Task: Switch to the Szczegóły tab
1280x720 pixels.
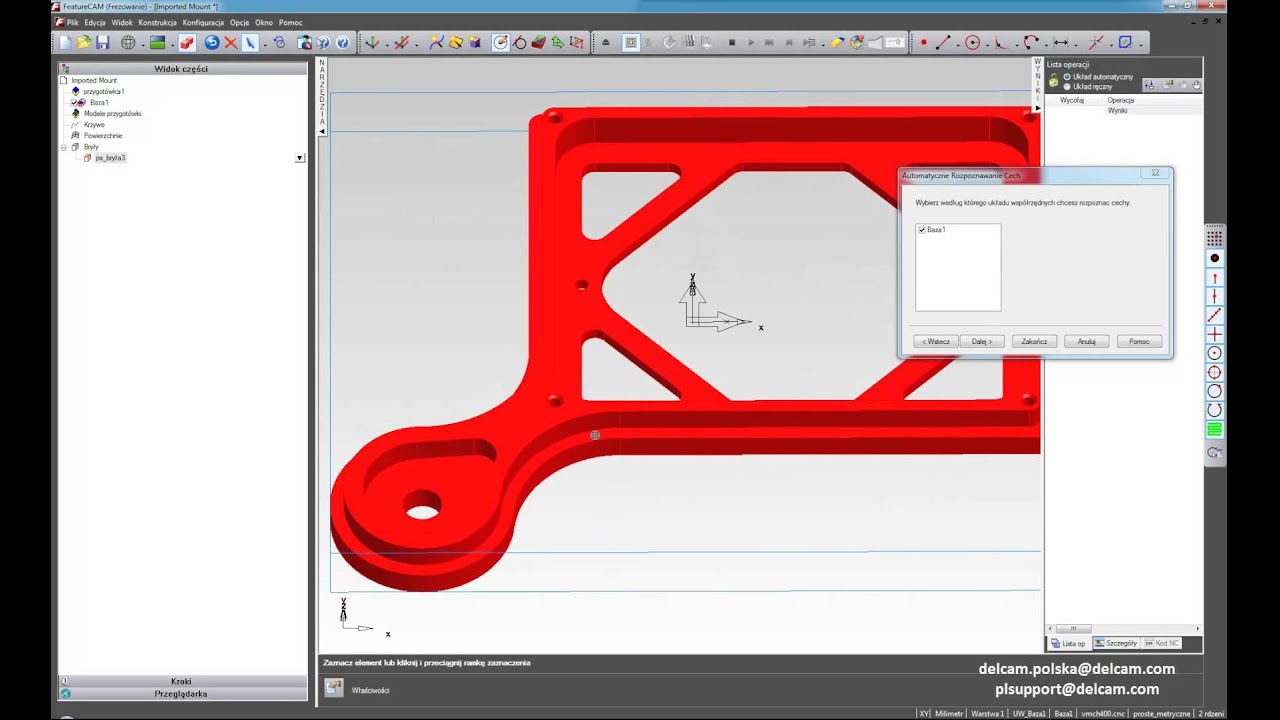Action: [x=1116, y=643]
